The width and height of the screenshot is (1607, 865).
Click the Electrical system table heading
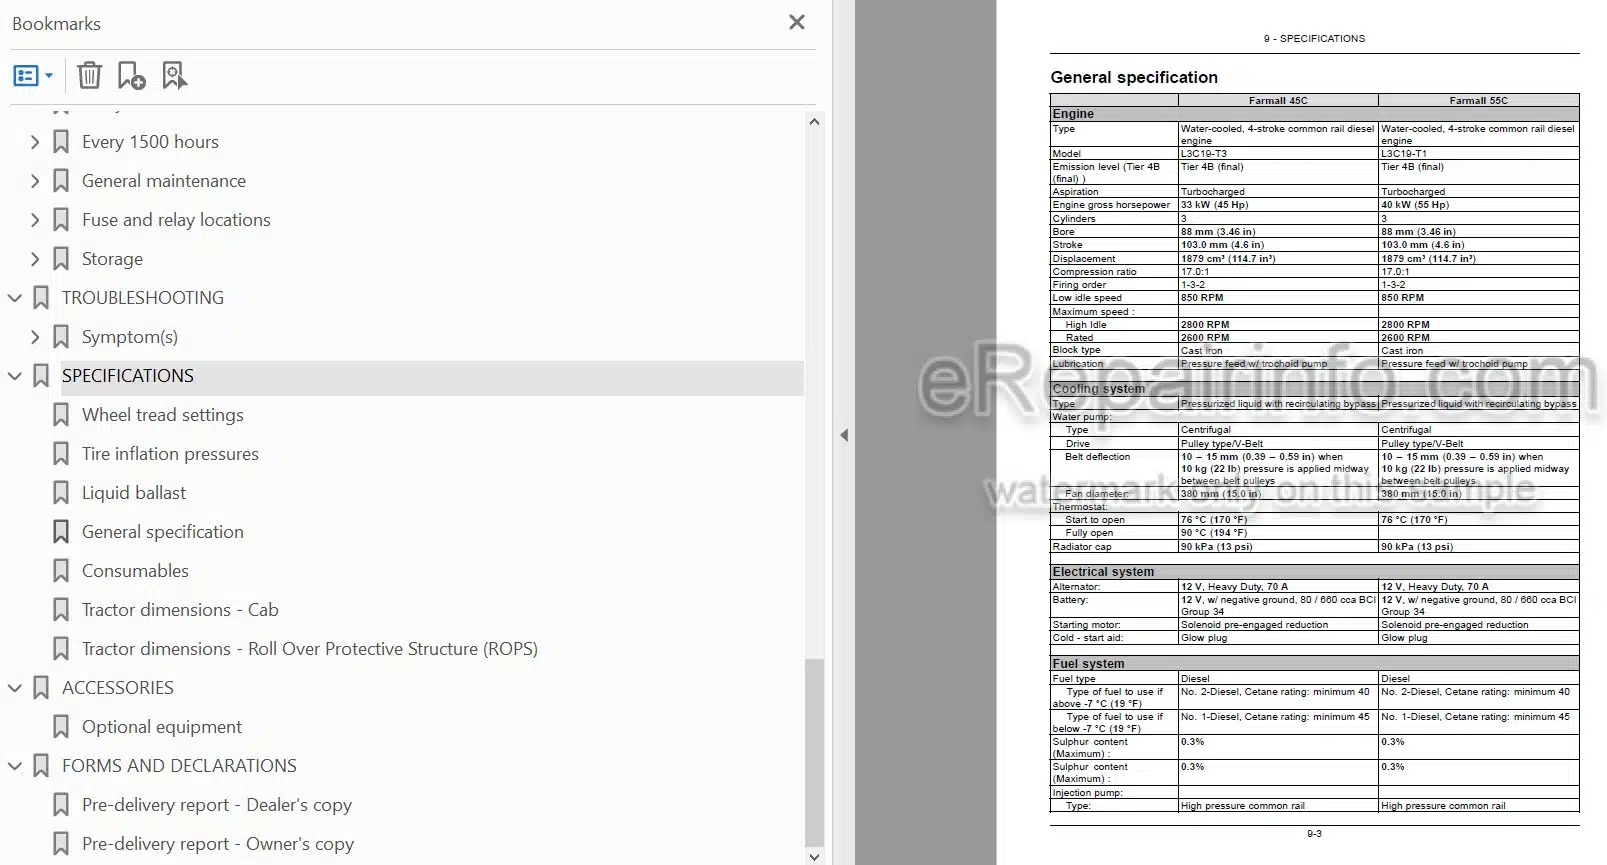point(1103,572)
